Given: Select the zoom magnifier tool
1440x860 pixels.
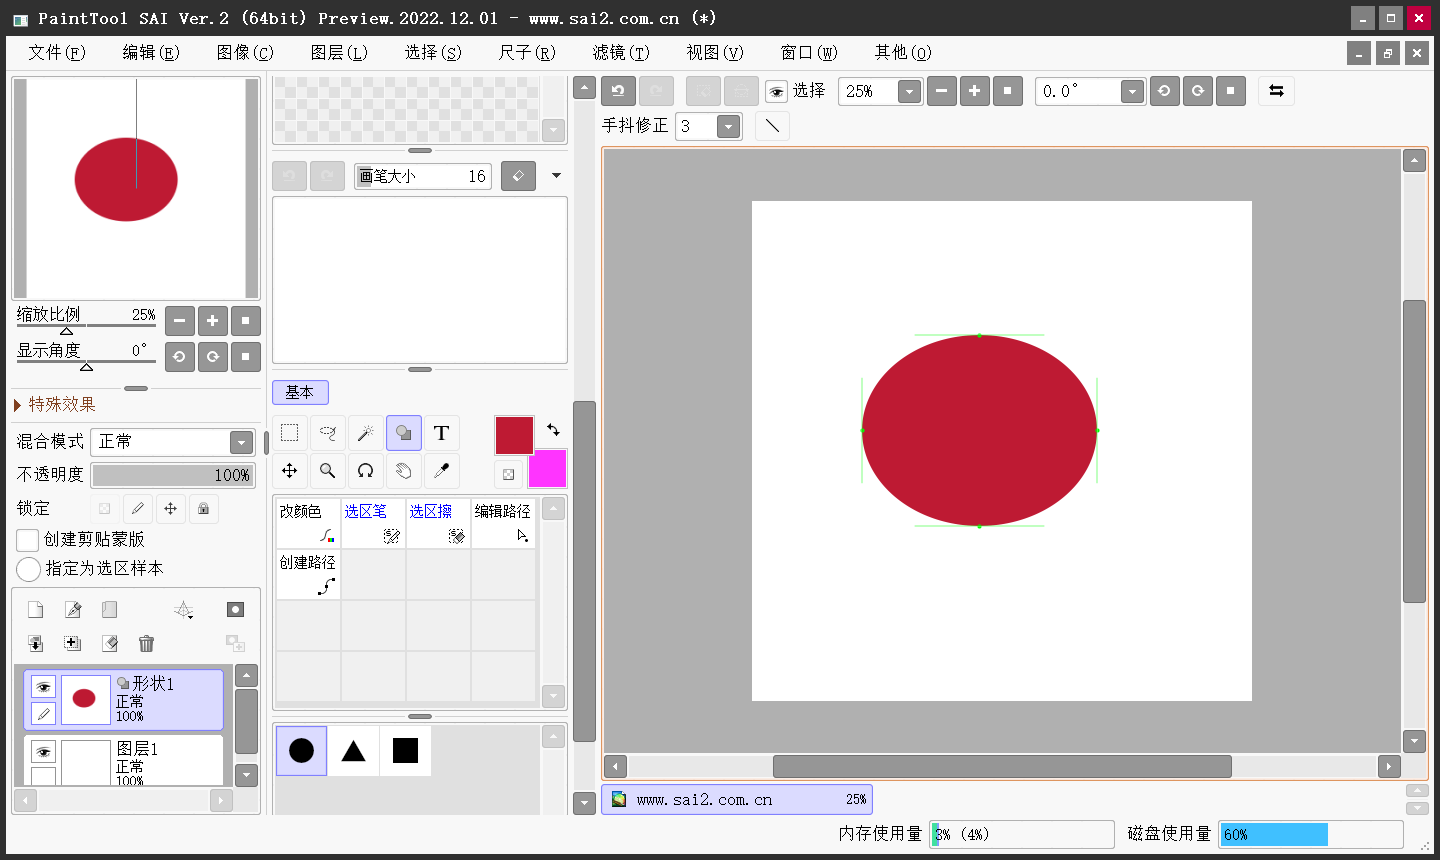Looking at the screenshot, I should coord(328,470).
